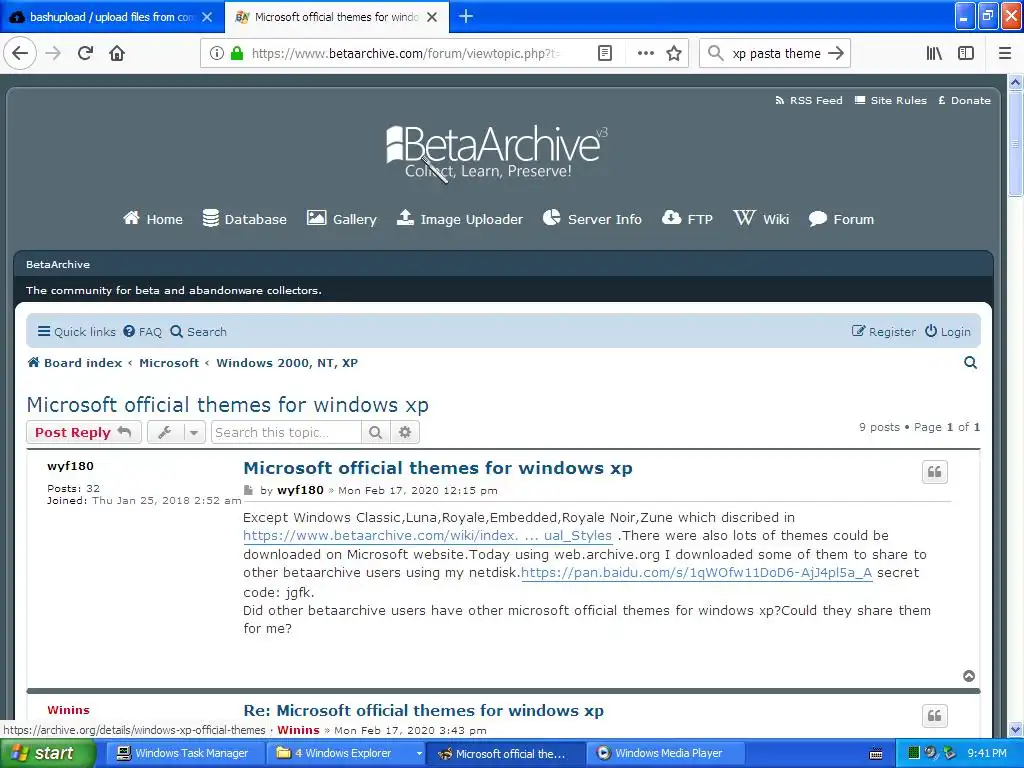Open the Donate link
This screenshot has height=768, width=1024.
tap(965, 100)
